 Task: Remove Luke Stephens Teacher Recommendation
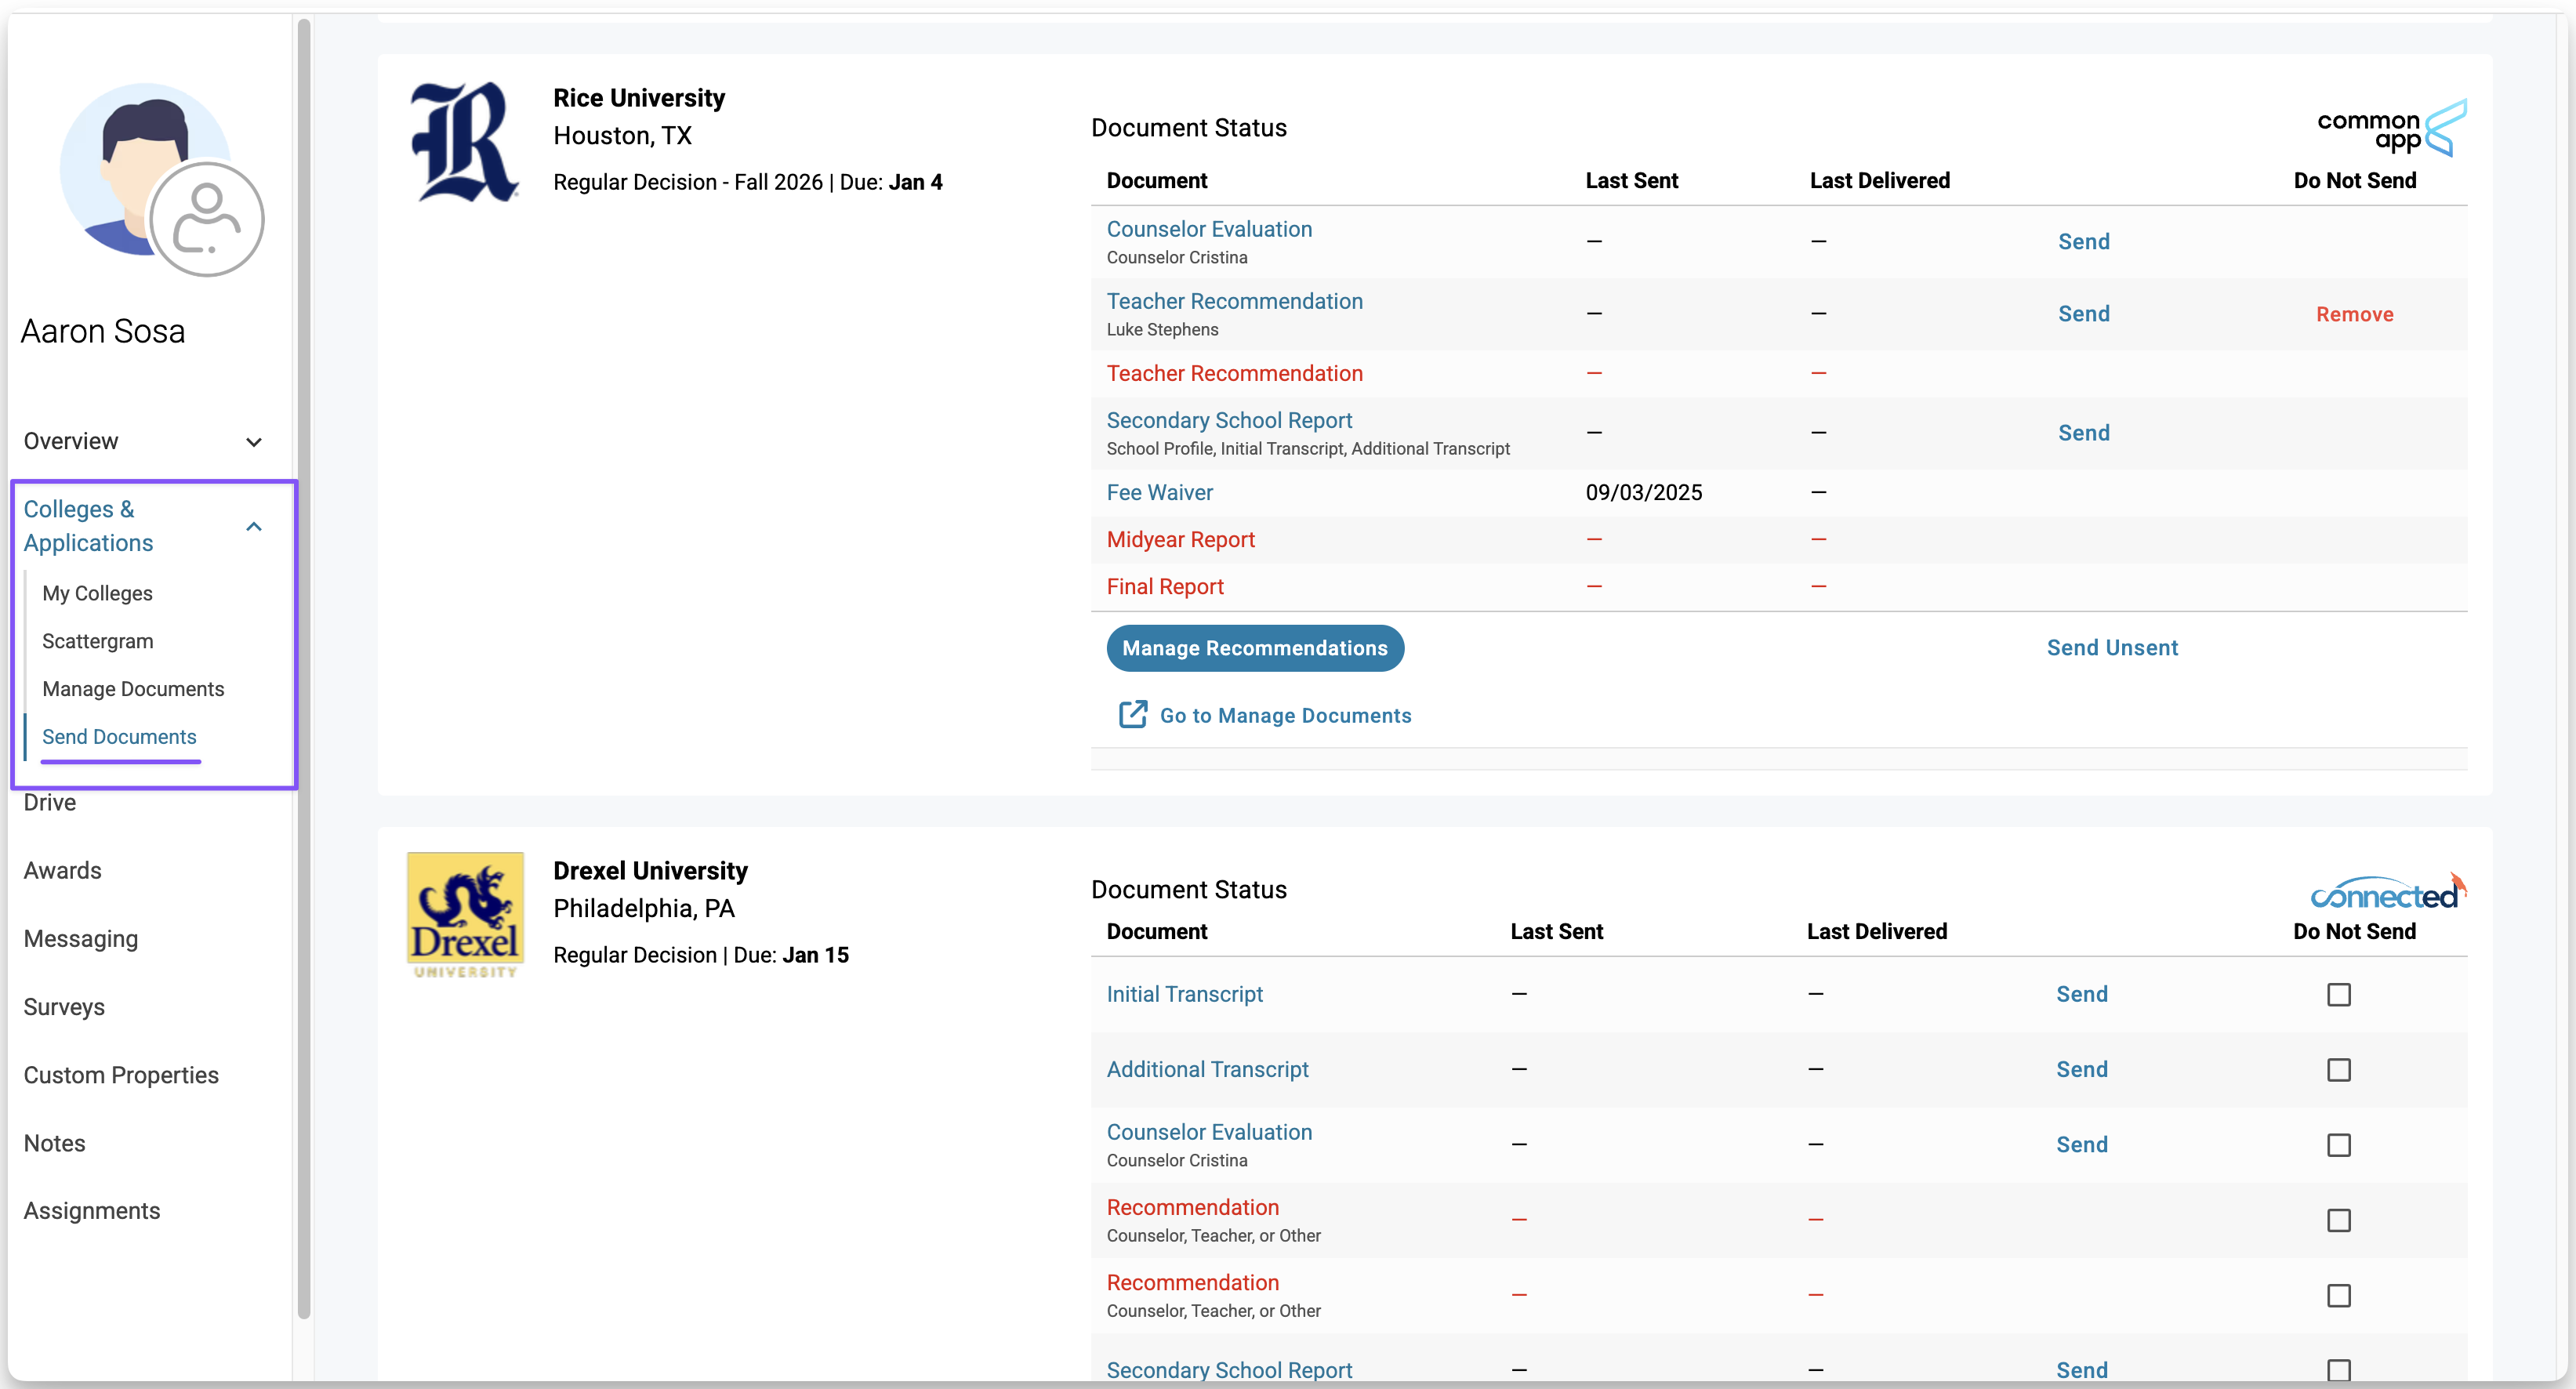click(2354, 314)
